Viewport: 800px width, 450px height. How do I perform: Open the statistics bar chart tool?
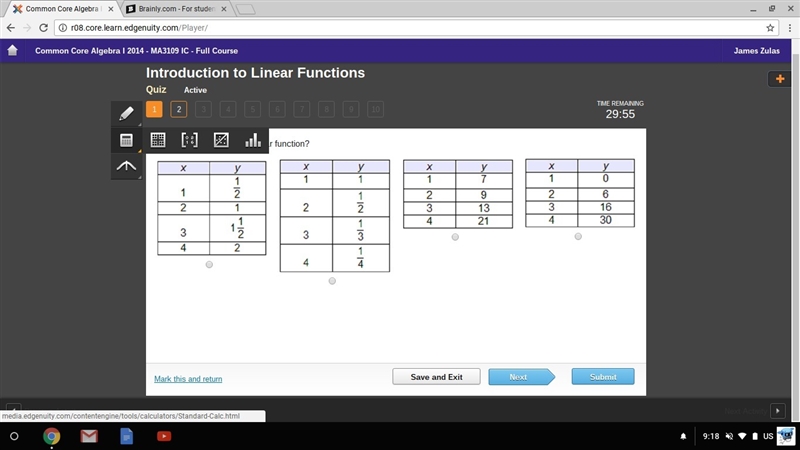coord(253,140)
